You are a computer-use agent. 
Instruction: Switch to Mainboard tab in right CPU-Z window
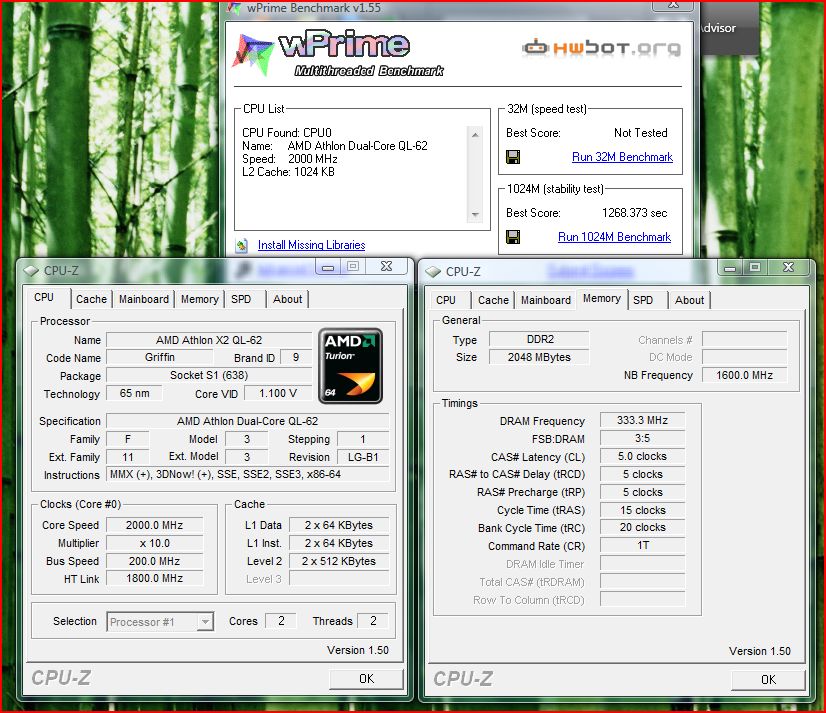[546, 300]
